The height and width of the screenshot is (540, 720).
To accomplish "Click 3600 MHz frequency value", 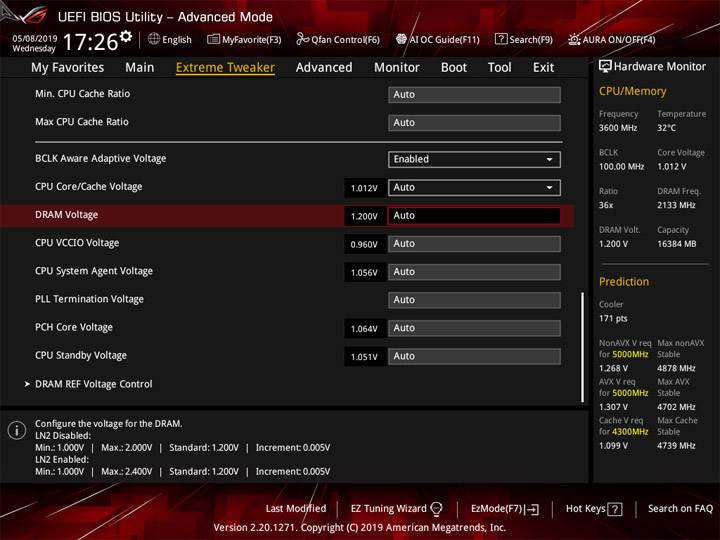I will pyautogui.click(x=618, y=128).
